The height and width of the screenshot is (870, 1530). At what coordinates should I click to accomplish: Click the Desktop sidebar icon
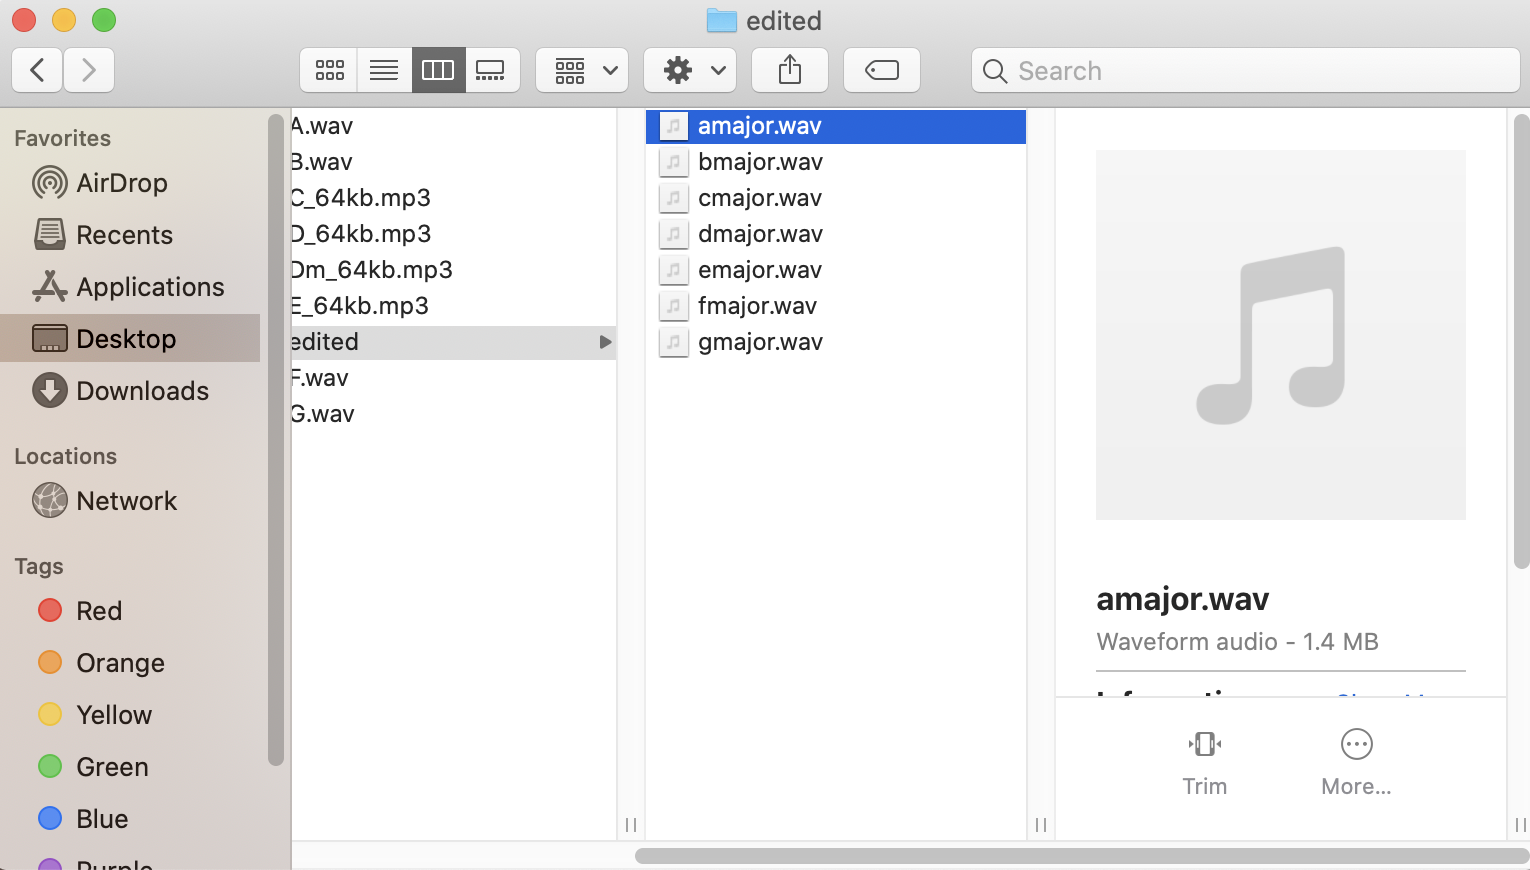coord(50,339)
